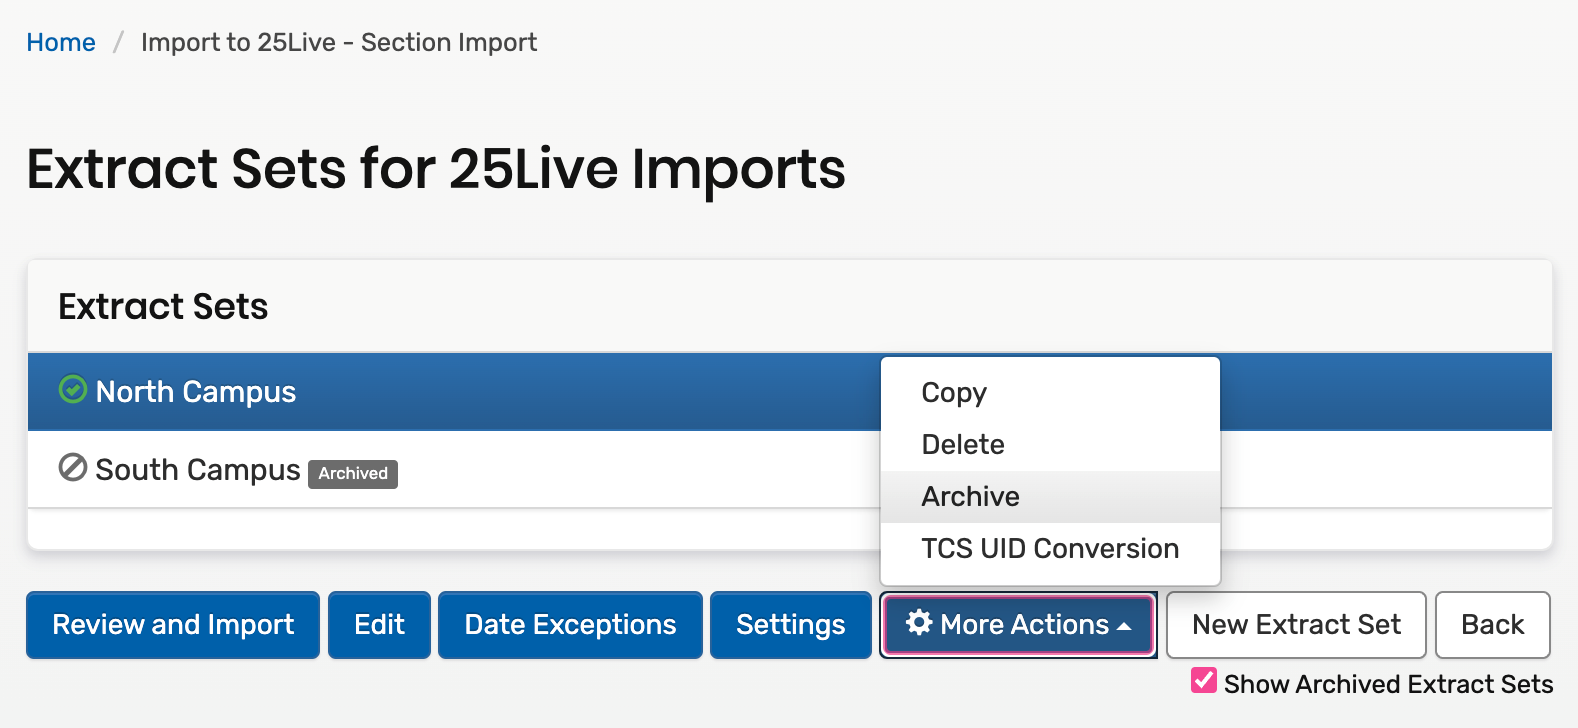
Task: Select Delete in the More Actions menu
Action: pos(963,444)
